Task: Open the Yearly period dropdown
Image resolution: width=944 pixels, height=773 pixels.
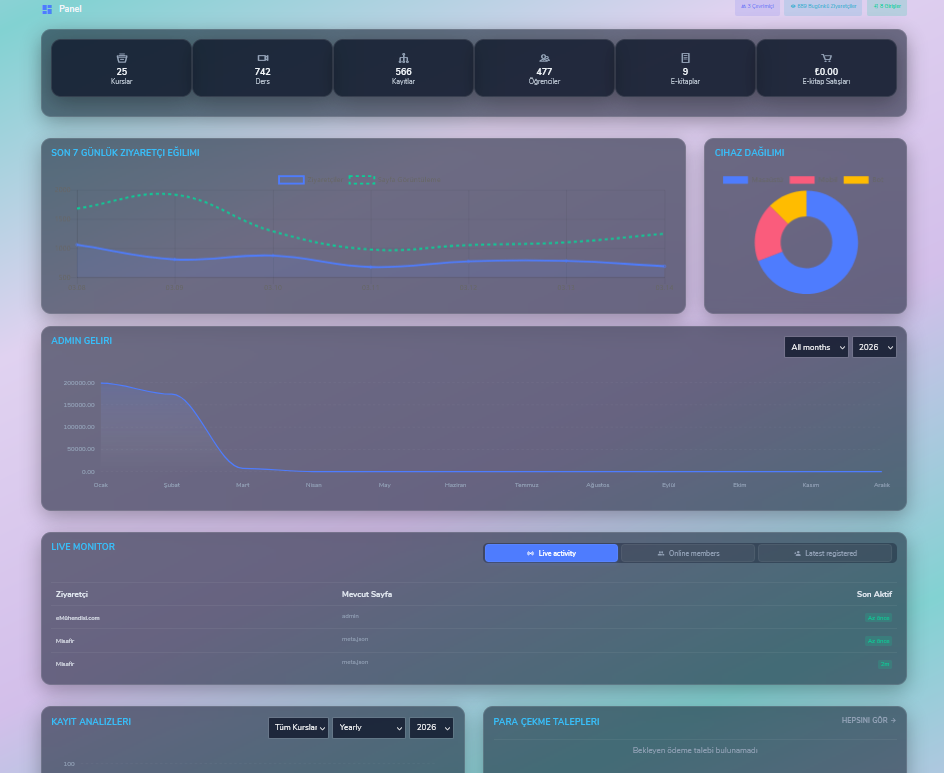Action: click(369, 728)
